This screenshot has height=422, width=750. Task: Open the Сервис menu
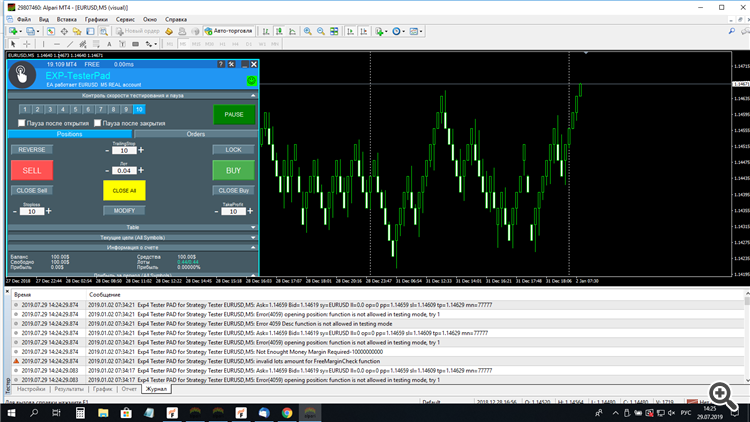[125, 19]
